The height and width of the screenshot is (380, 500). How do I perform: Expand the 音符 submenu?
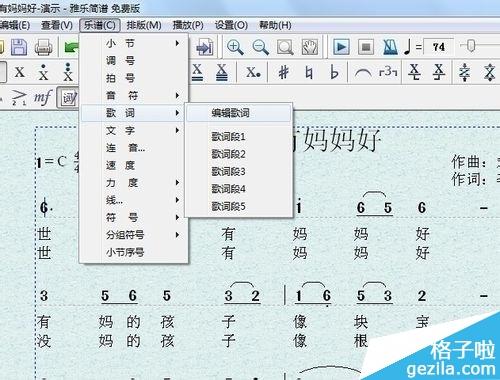click(133, 96)
